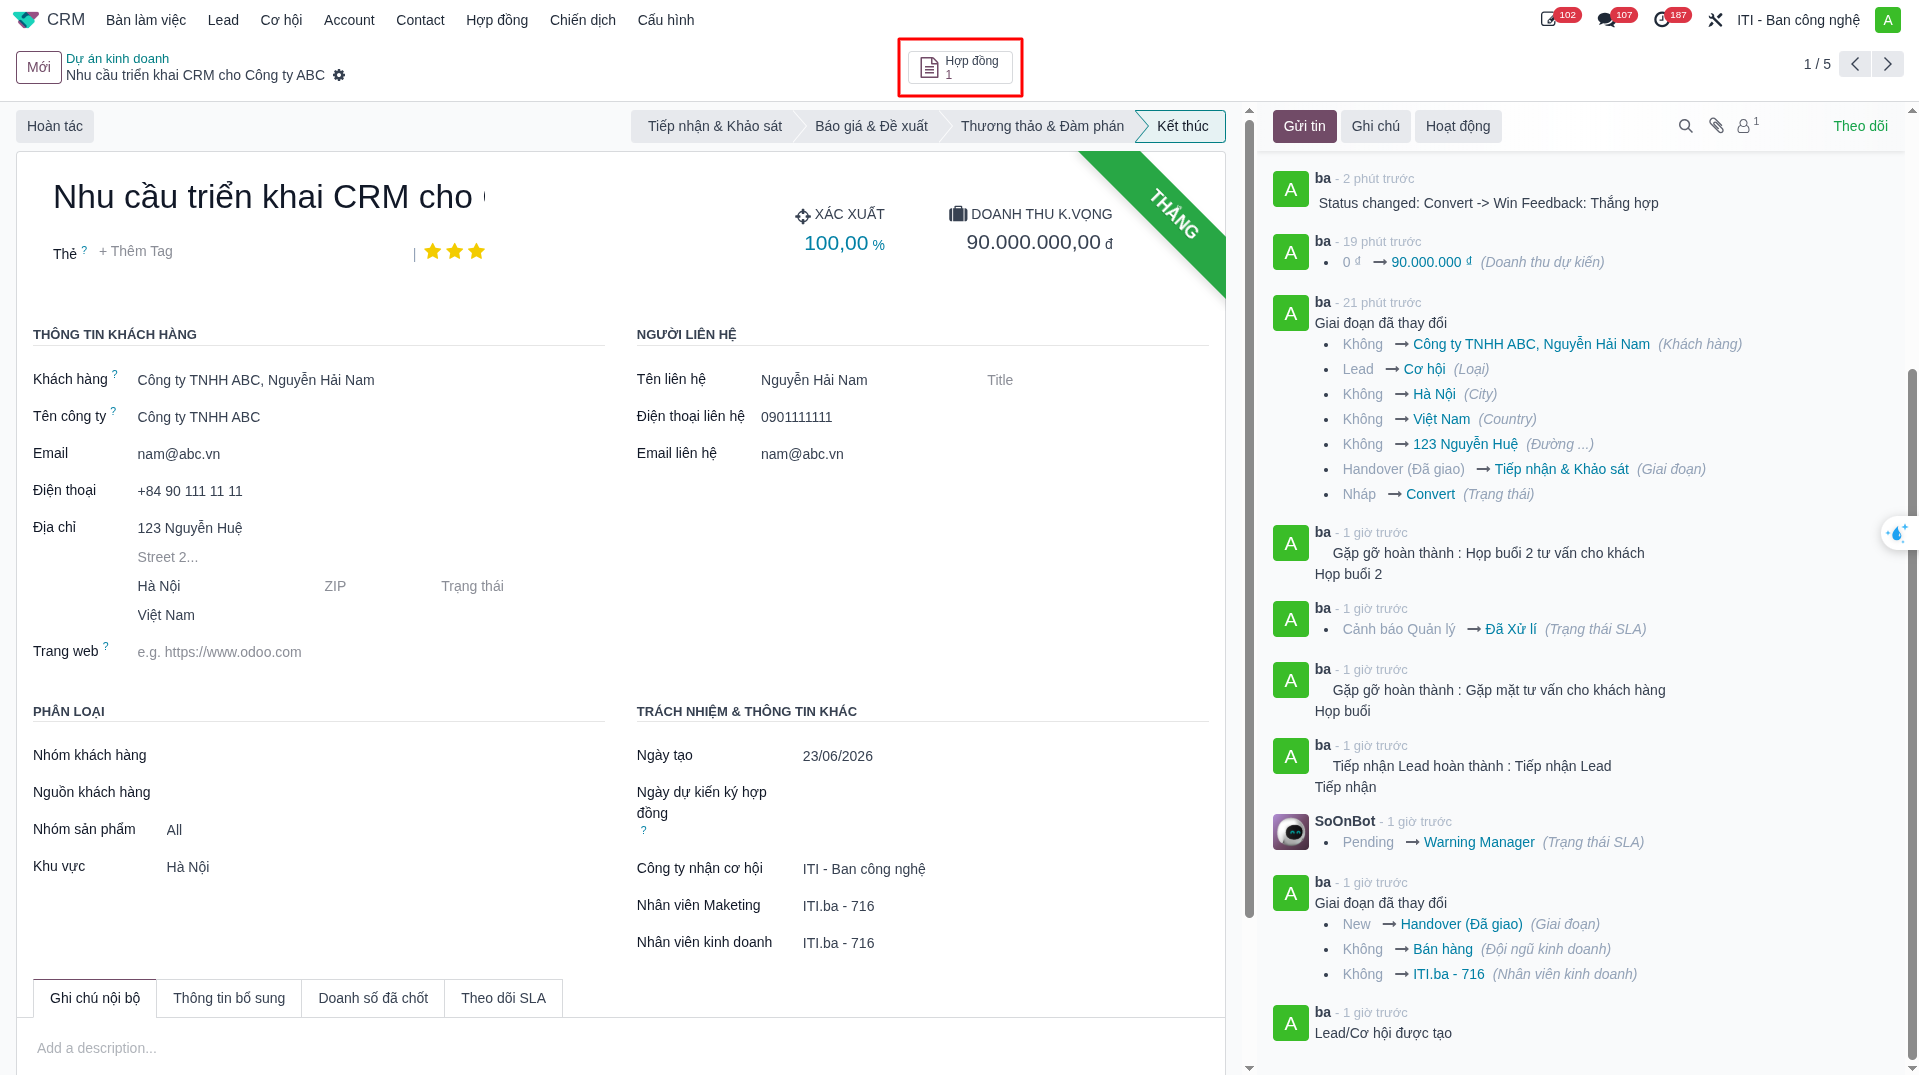Open Hợp đồng smart button

960,67
